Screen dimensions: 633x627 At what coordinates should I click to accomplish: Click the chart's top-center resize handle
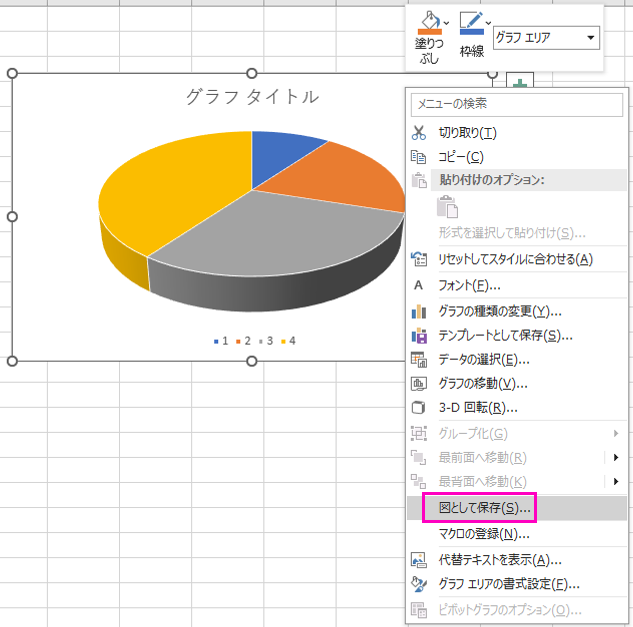(x=252, y=73)
